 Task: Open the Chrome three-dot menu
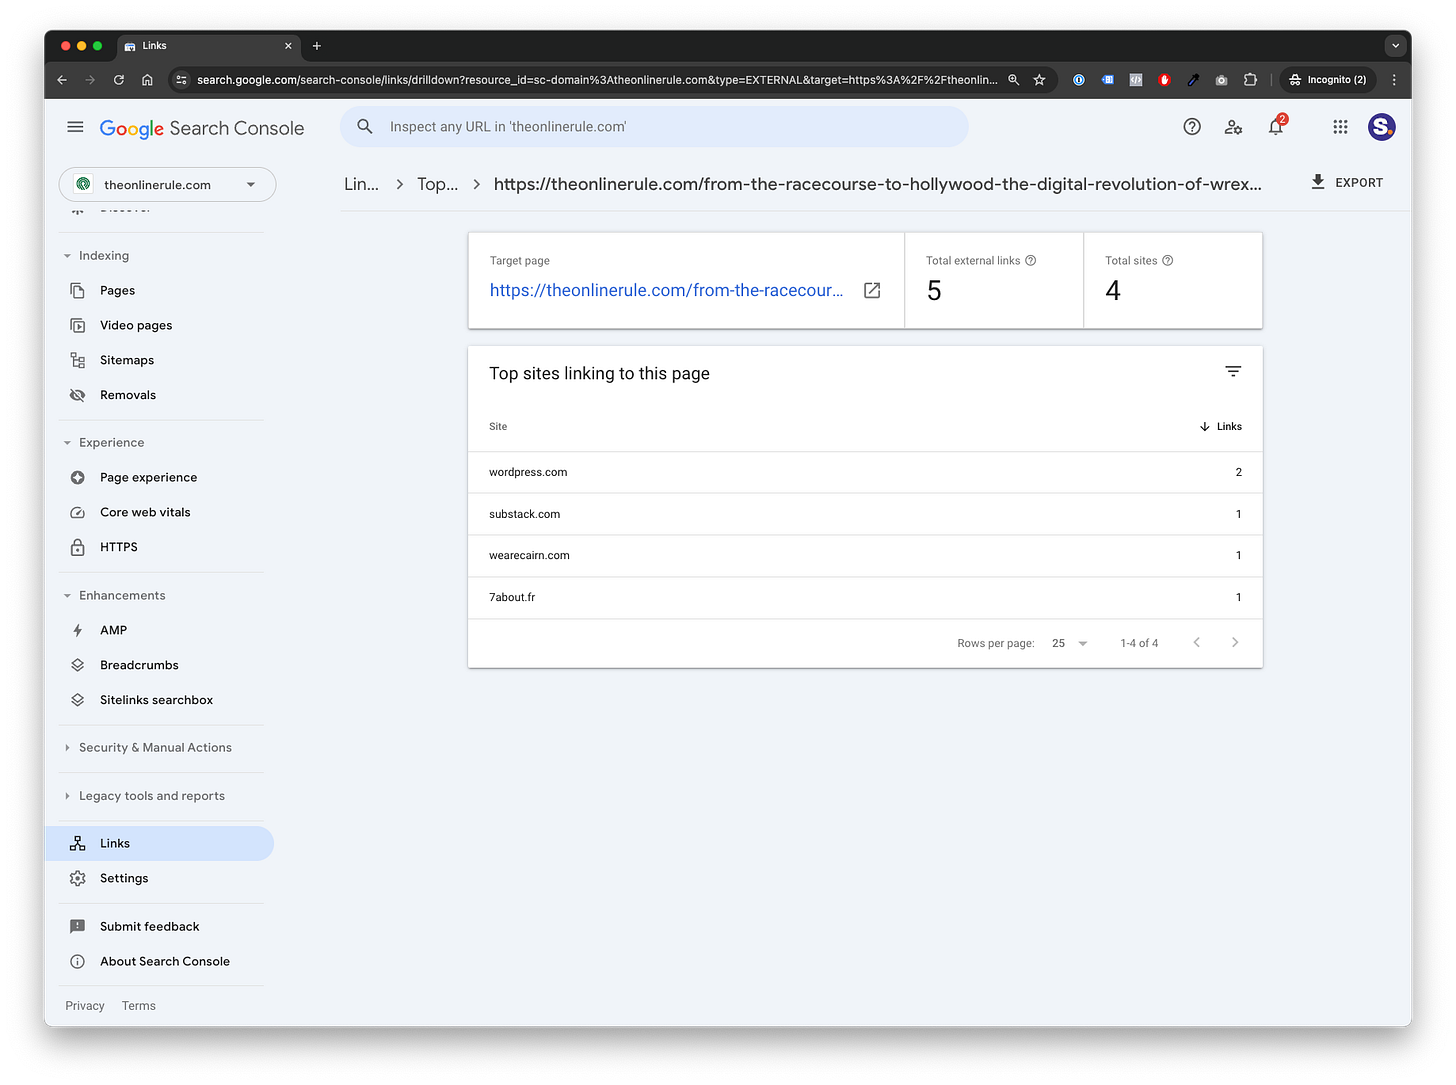tap(1394, 80)
